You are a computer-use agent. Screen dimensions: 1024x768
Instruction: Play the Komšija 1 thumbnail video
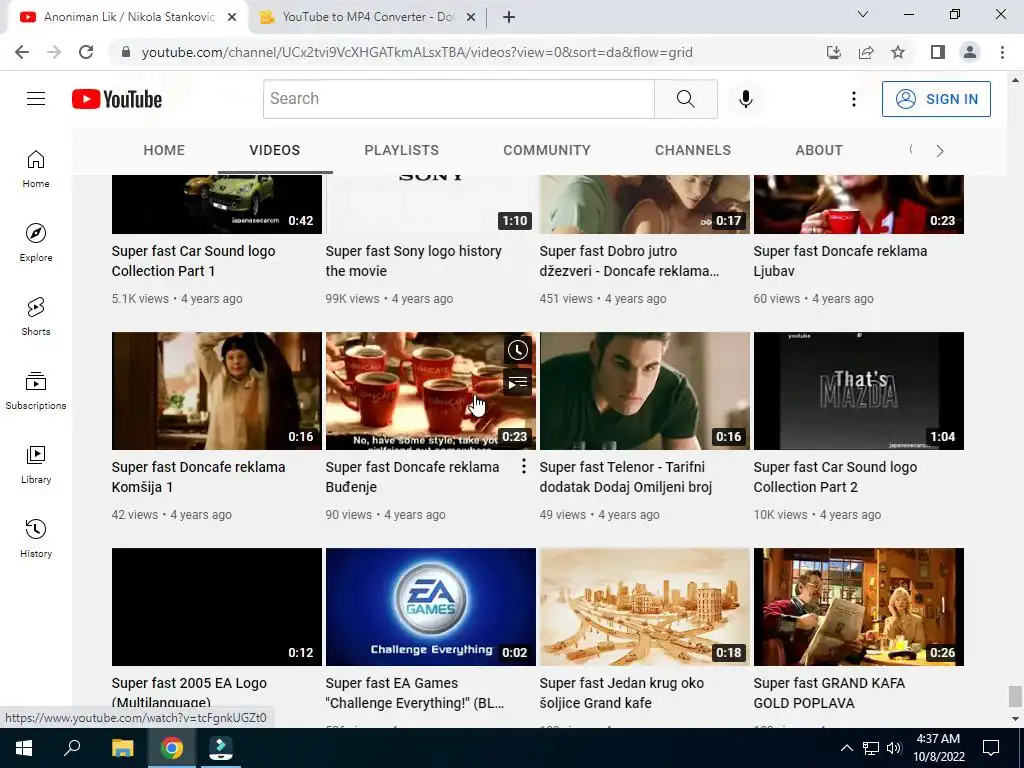point(217,391)
